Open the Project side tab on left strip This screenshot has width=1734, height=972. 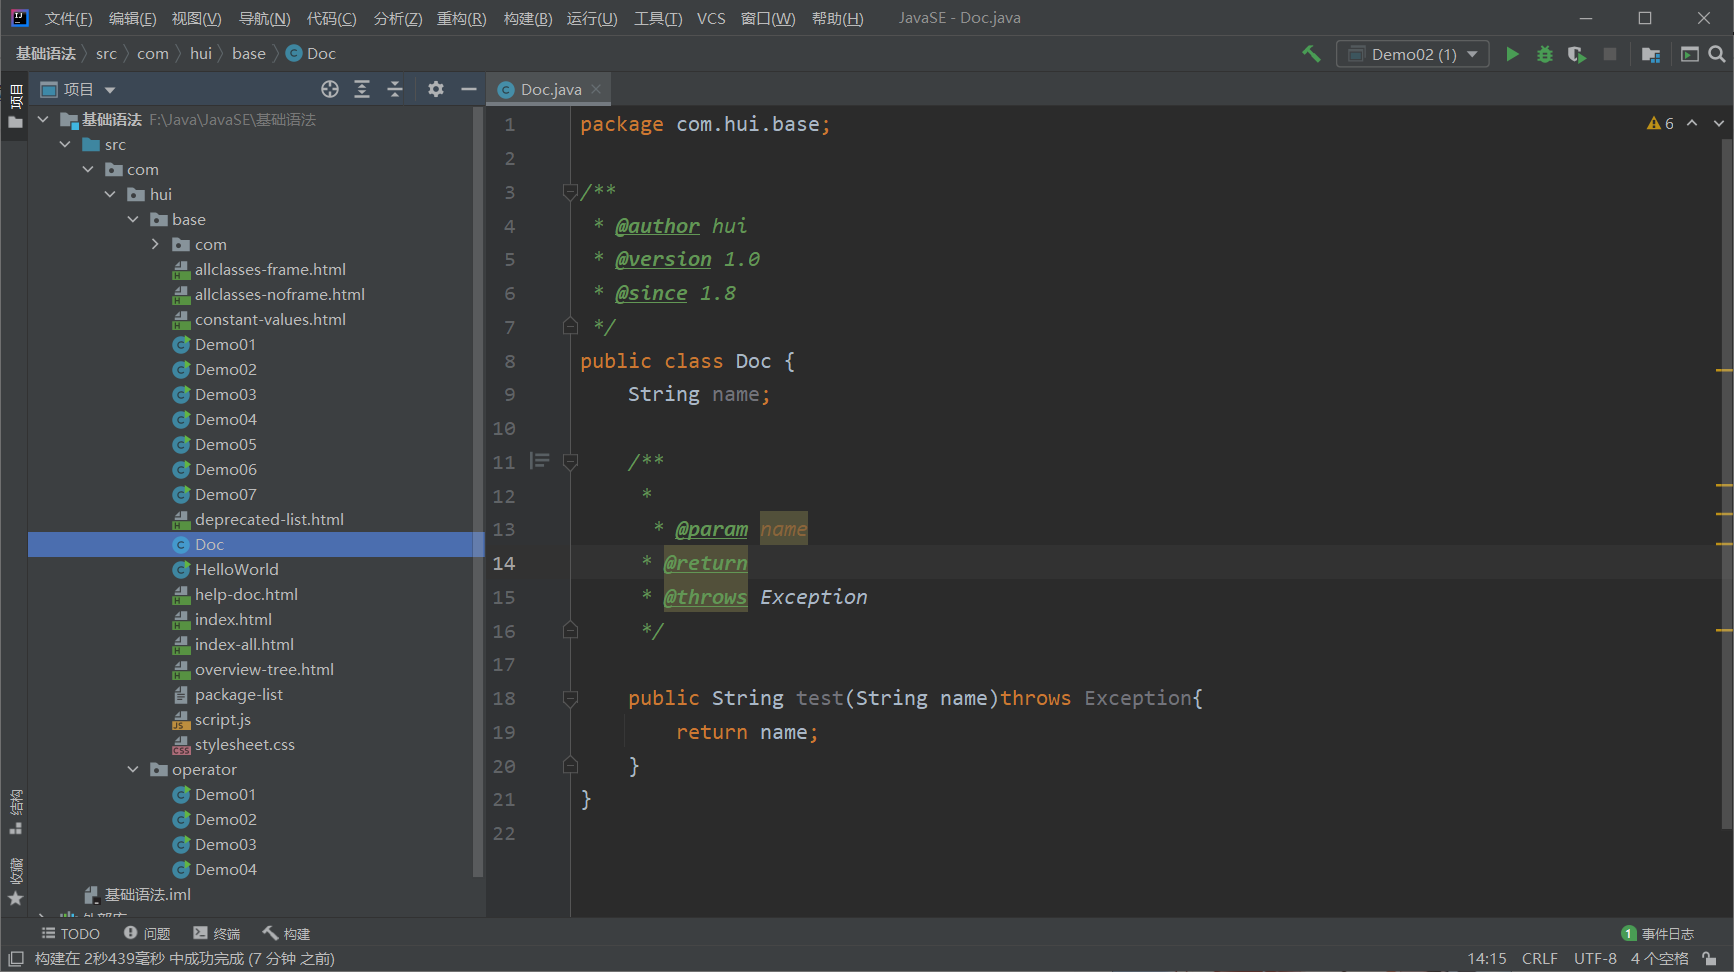tap(15, 107)
